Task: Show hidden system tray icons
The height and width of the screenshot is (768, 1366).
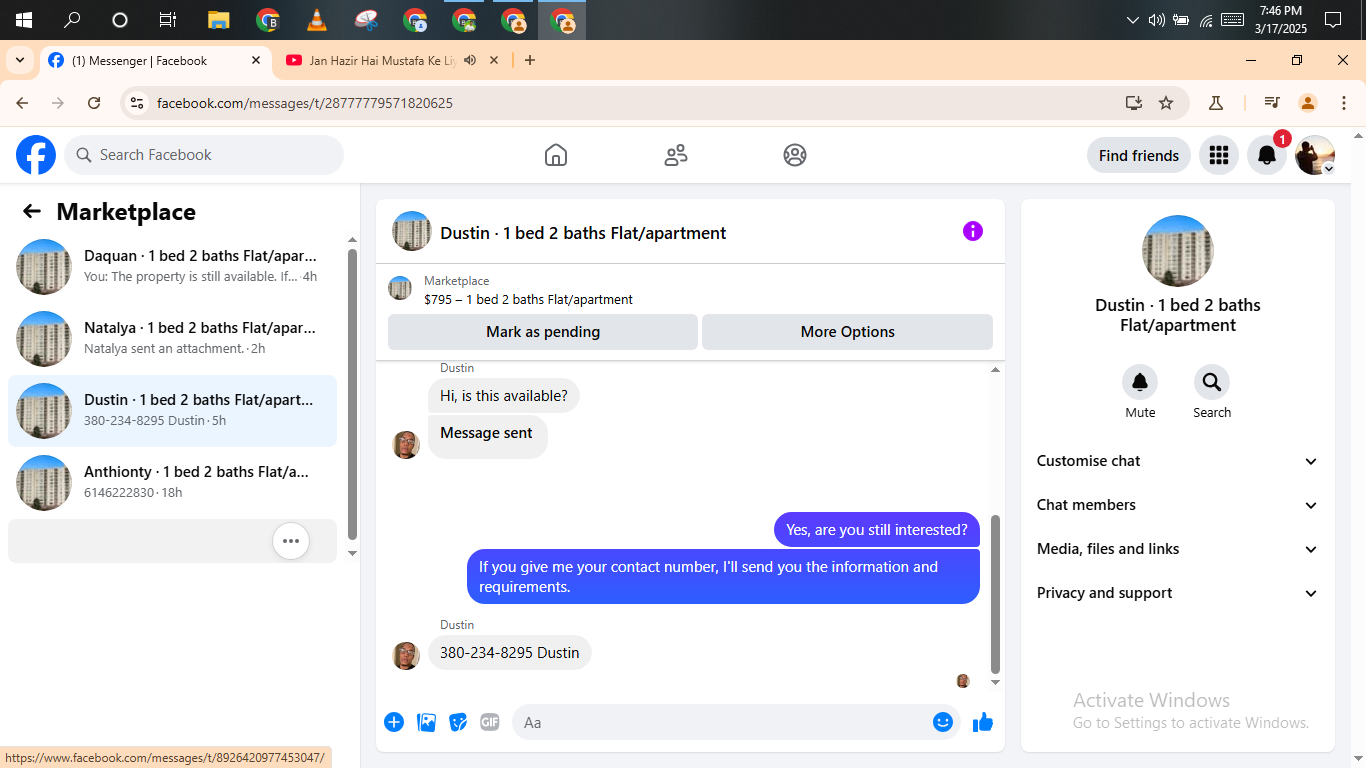Action: coord(1132,20)
